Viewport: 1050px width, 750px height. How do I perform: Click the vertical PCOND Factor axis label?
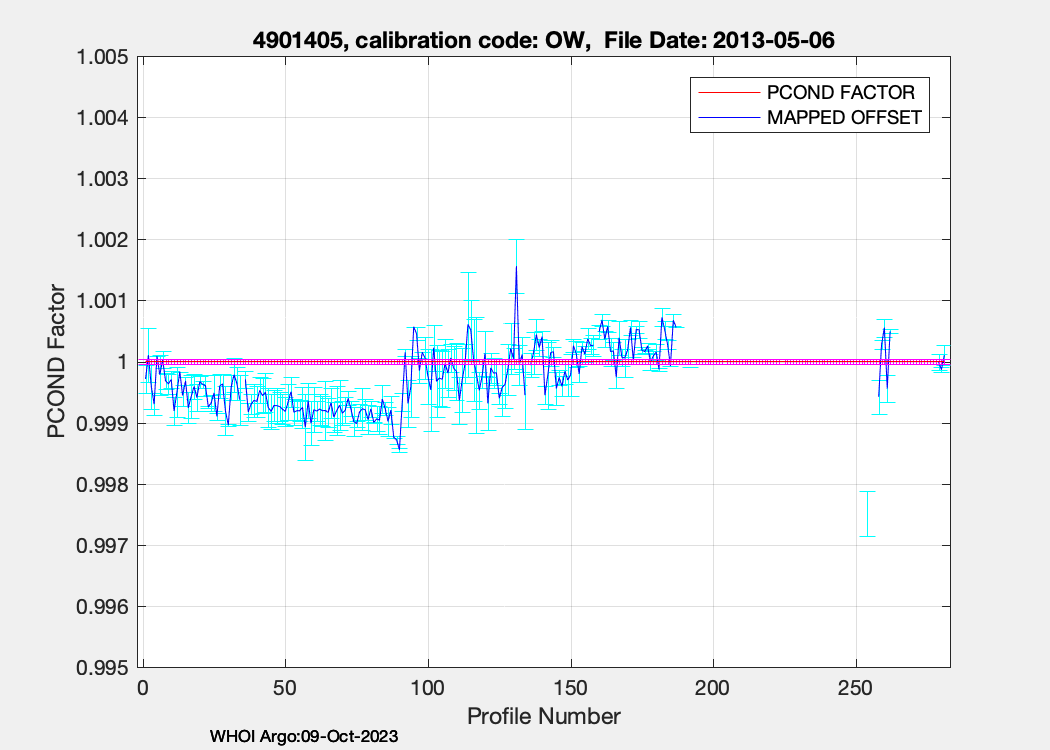[59, 362]
